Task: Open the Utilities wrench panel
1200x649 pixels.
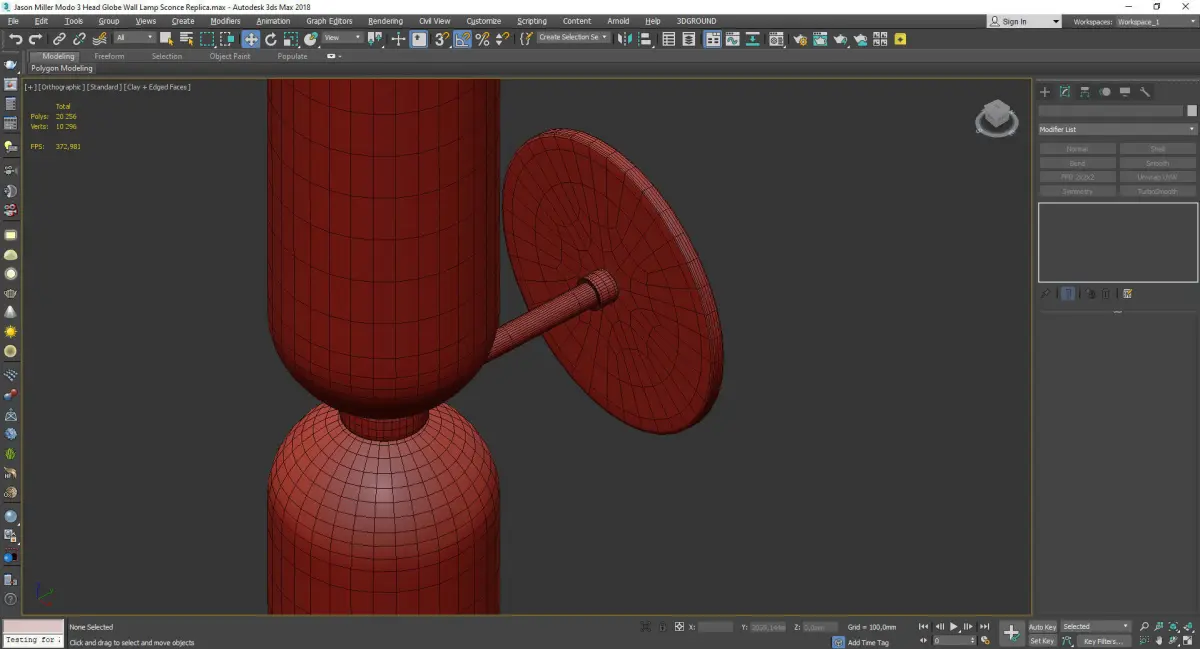Action: pyautogui.click(x=1145, y=92)
